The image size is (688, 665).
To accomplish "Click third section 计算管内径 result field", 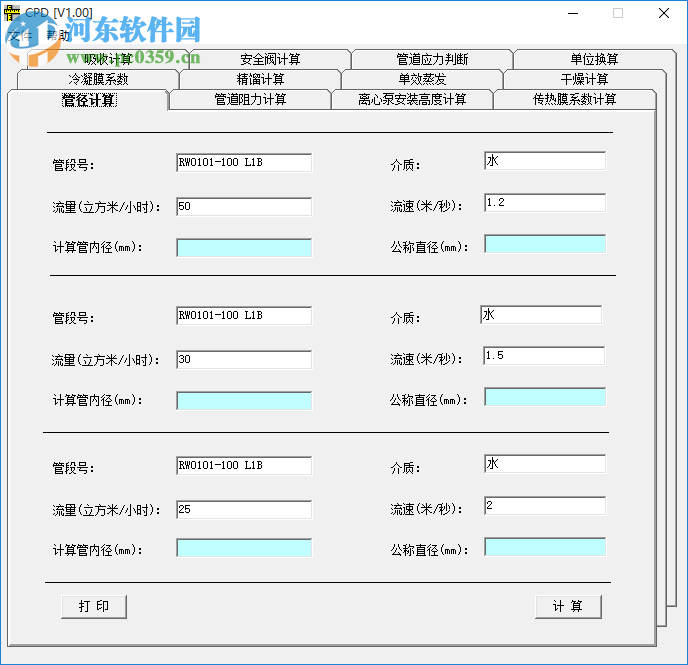I will (x=244, y=548).
